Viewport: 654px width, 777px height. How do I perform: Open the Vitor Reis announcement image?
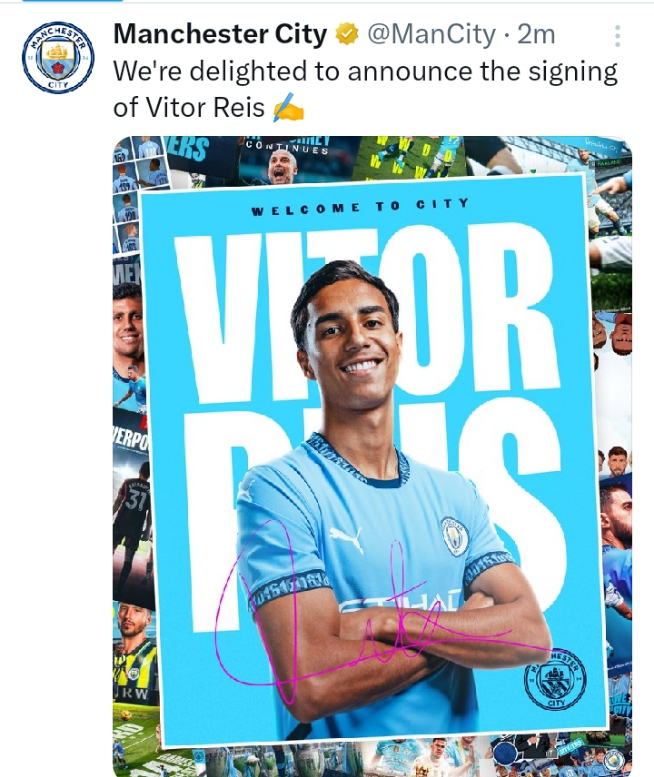tap(373, 456)
